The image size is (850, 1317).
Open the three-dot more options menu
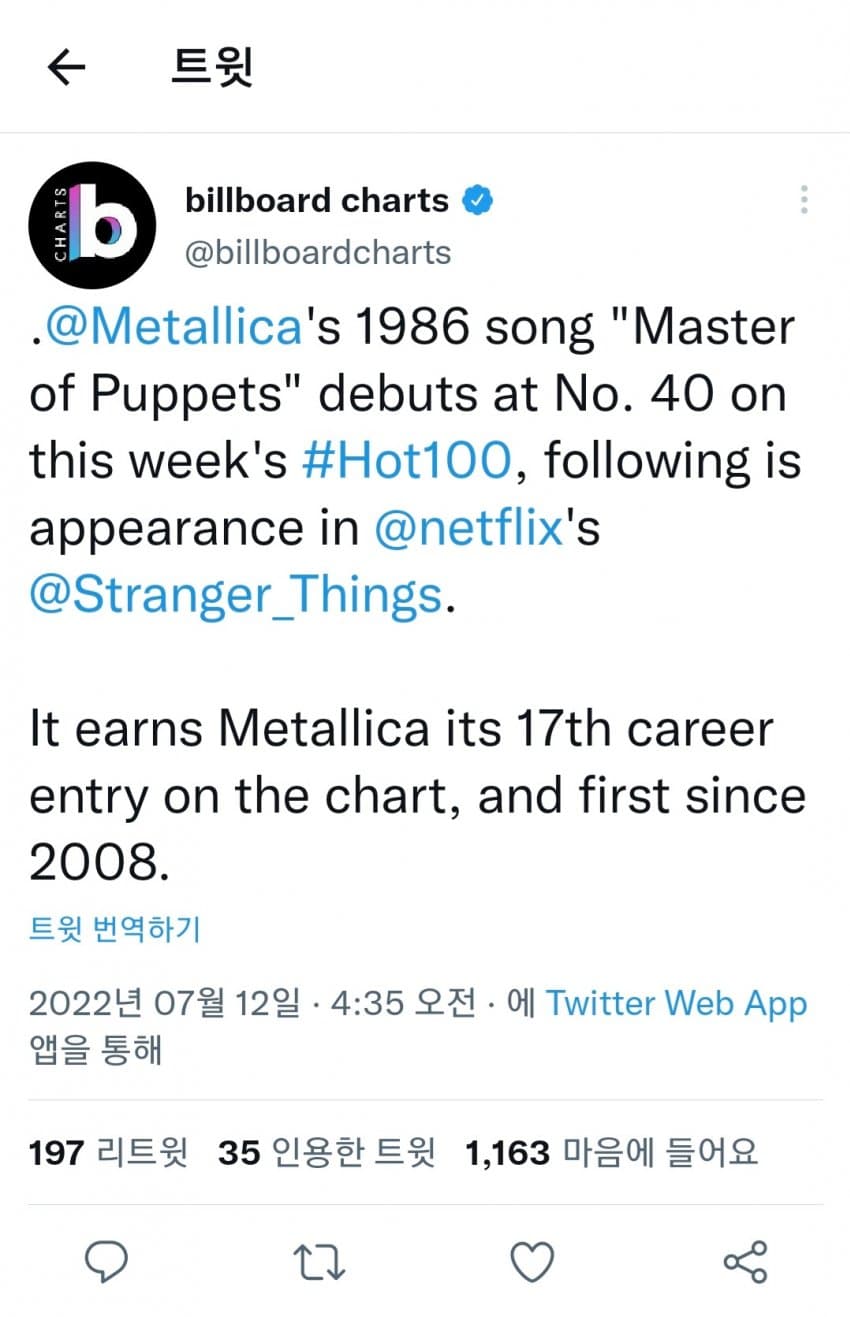(804, 200)
